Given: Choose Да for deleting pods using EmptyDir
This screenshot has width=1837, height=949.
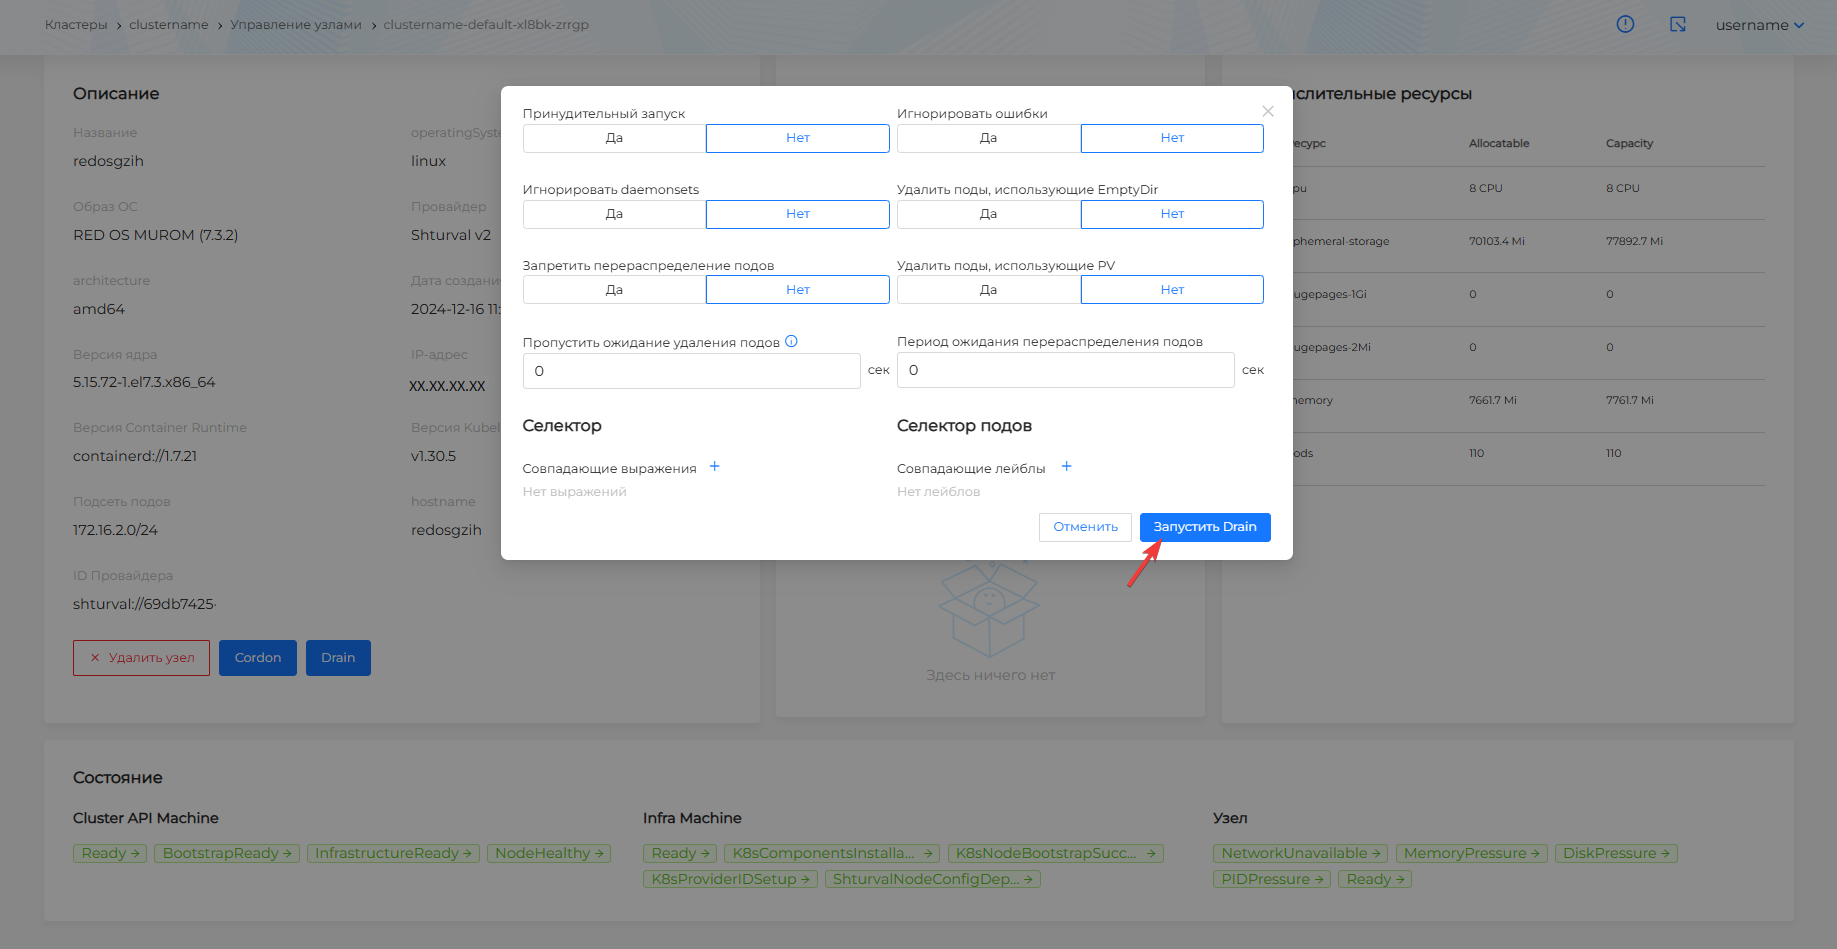Looking at the screenshot, I should pyautogui.click(x=988, y=214).
